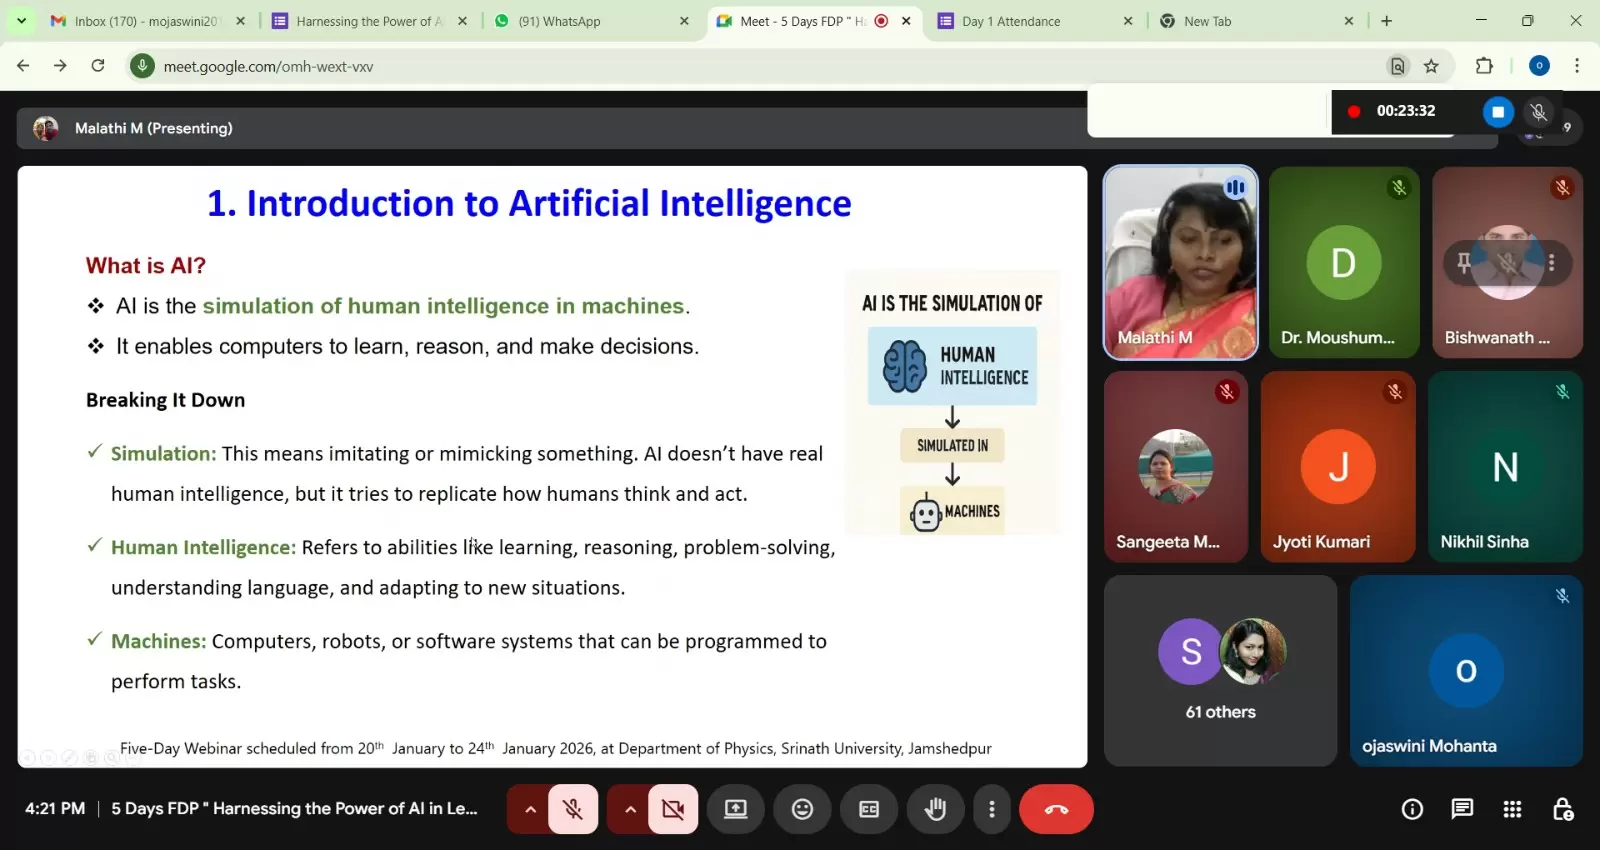1600x850 pixels.
Task: Open meeting details info icon
Action: 1412,809
